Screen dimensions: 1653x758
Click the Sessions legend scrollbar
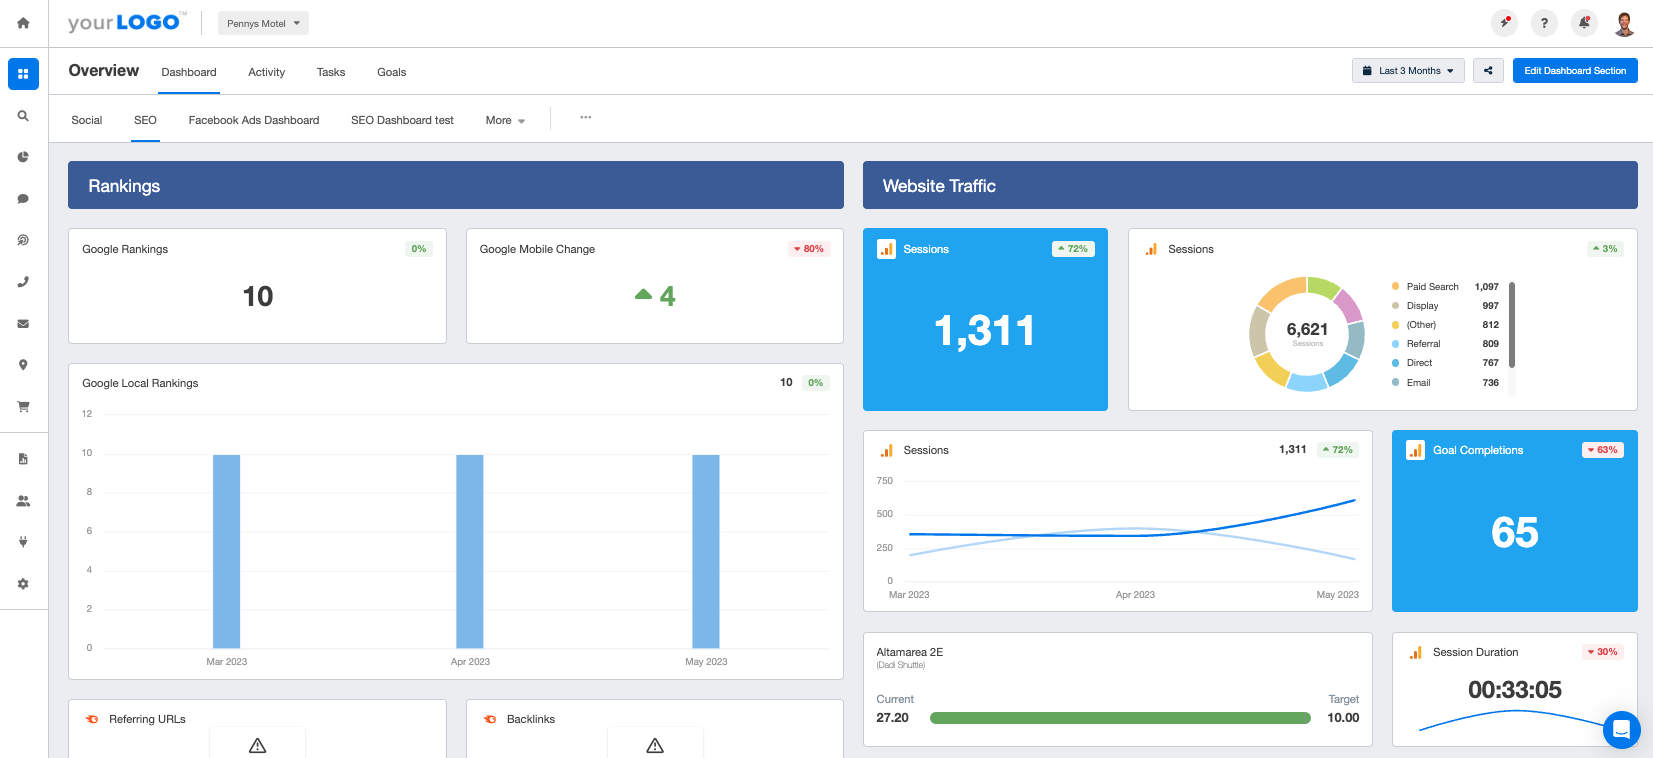click(1512, 326)
